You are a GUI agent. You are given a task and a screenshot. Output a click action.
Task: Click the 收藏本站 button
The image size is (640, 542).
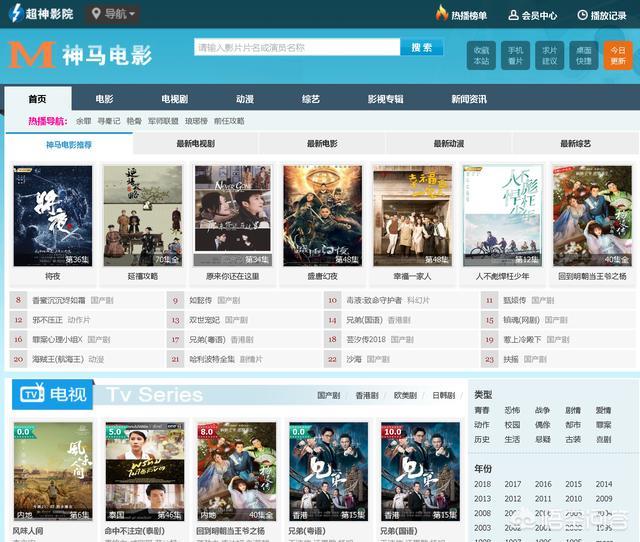click(481, 56)
